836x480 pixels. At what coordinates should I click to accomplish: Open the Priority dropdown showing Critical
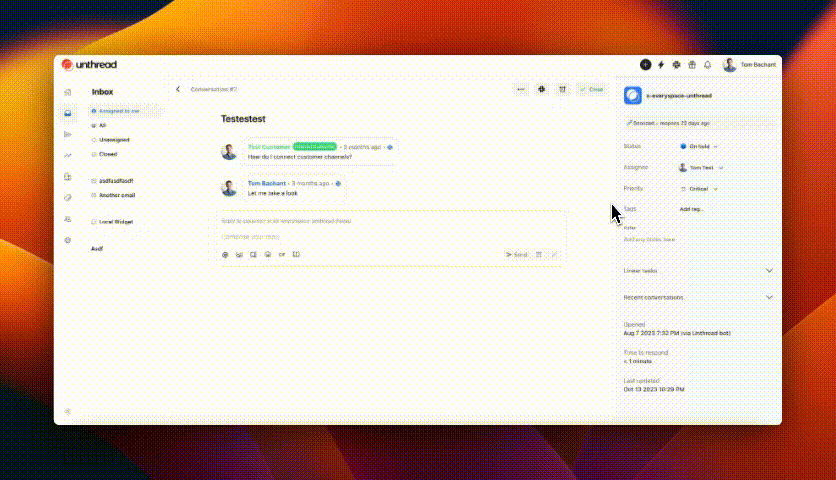(x=699, y=189)
